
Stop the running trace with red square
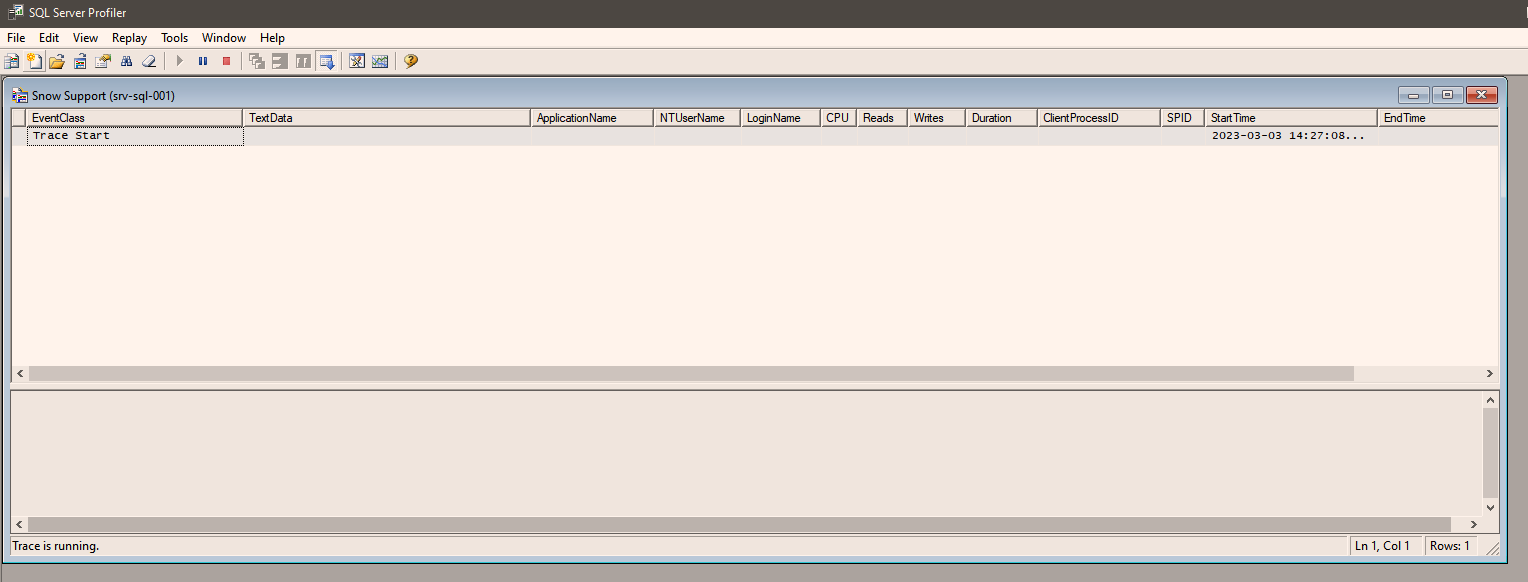pos(226,61)
